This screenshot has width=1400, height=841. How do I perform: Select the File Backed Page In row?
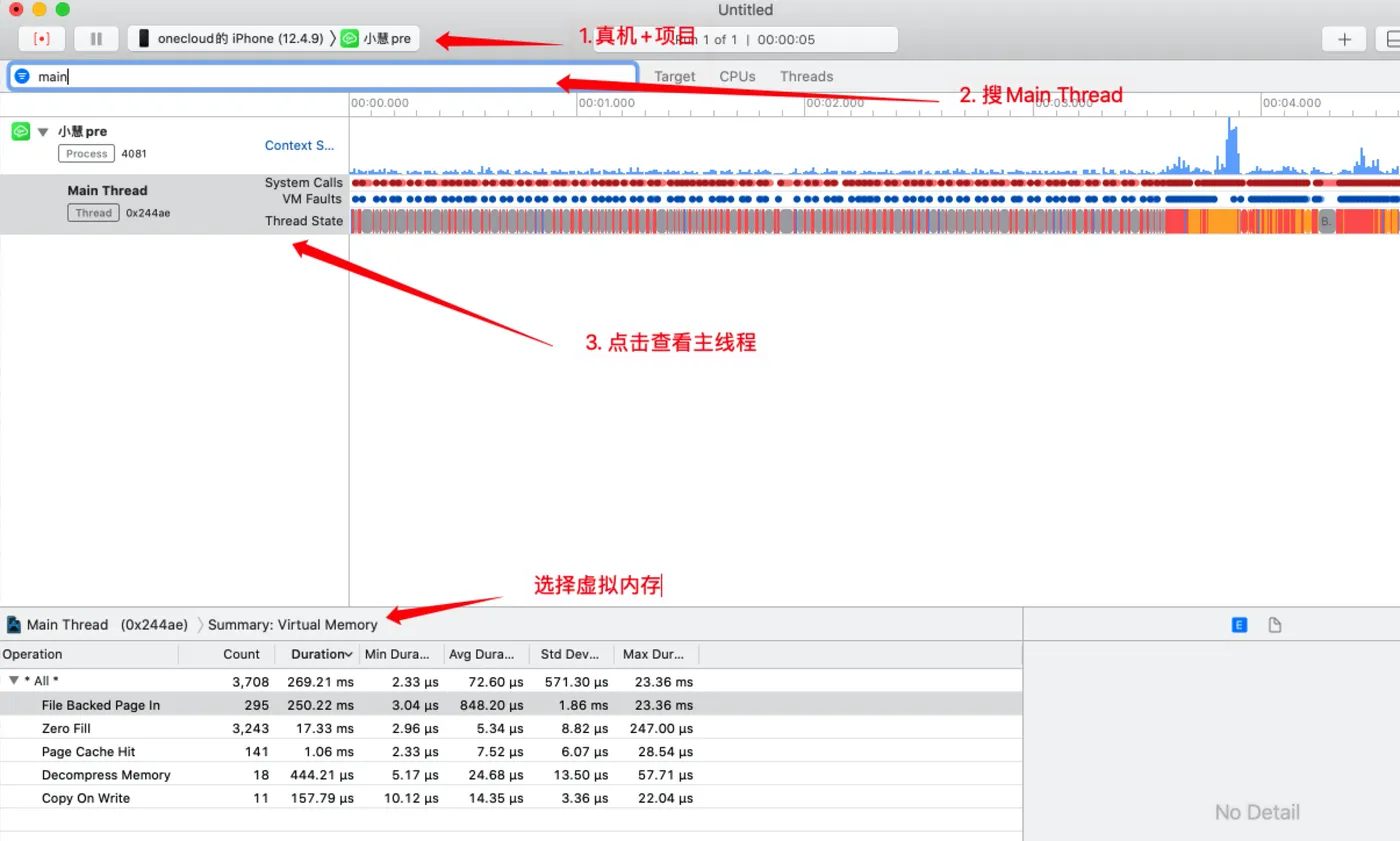coord(511,705)
